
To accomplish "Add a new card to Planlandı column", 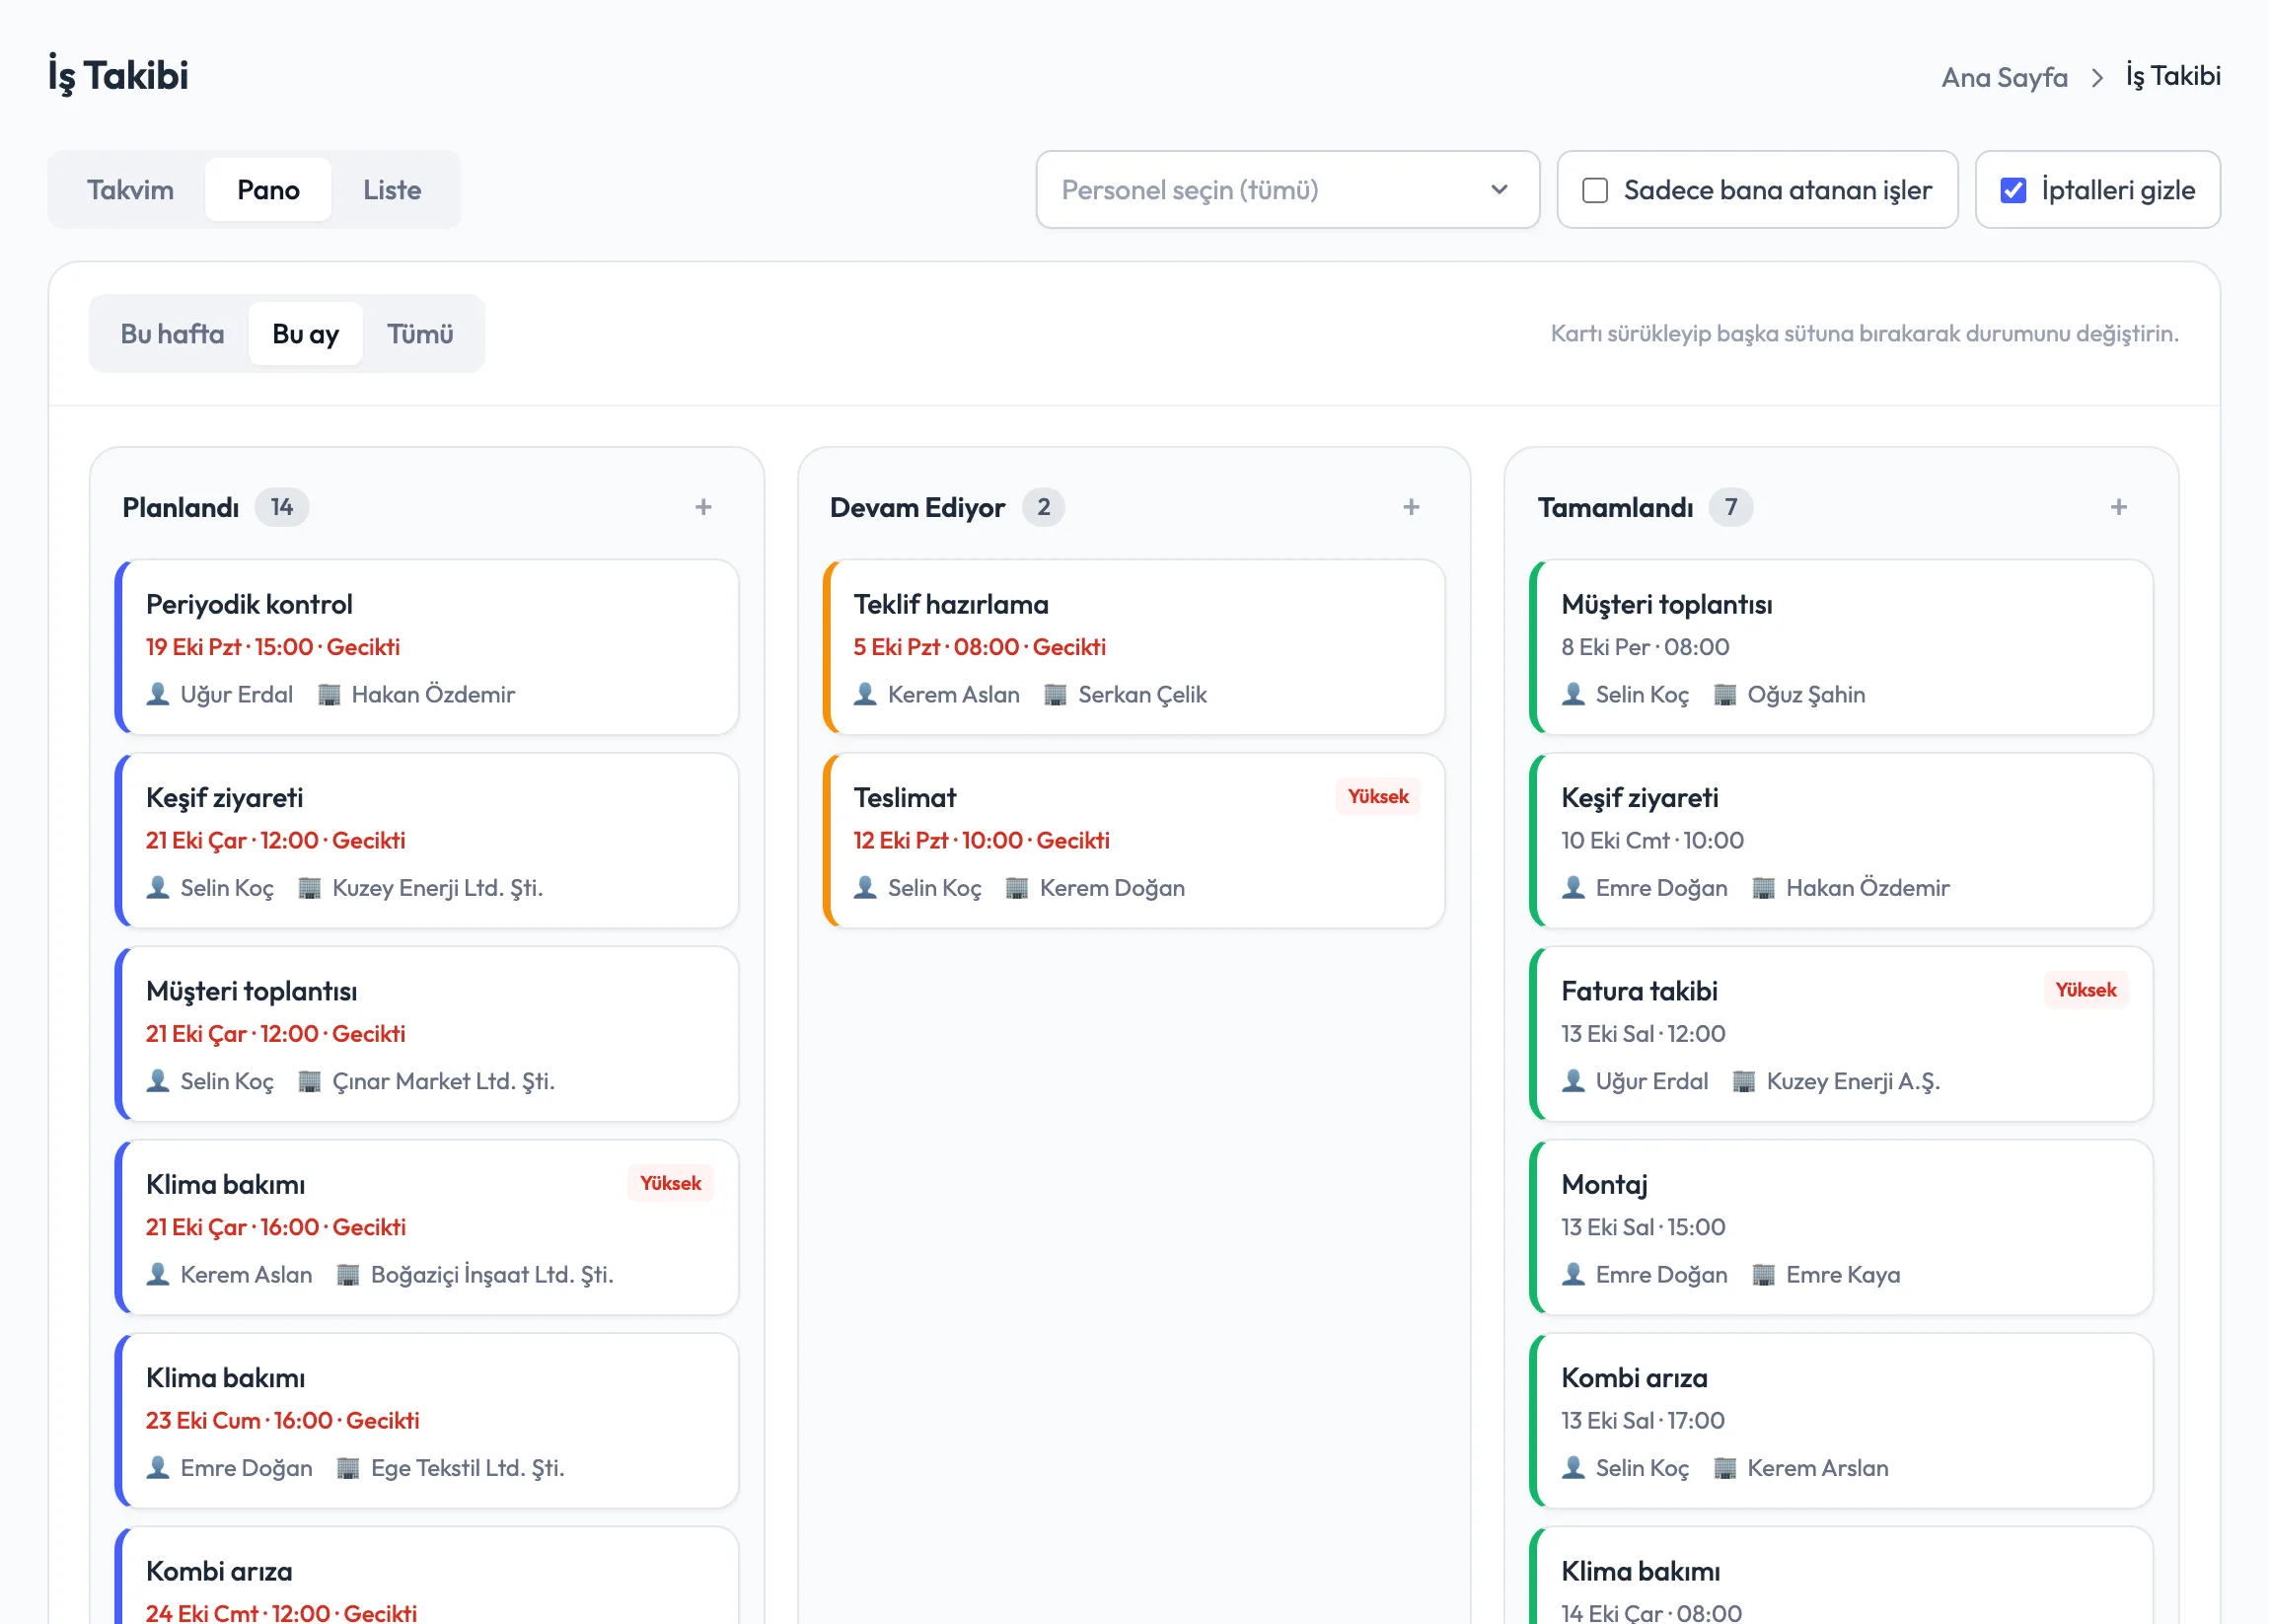I will [703, 507].
